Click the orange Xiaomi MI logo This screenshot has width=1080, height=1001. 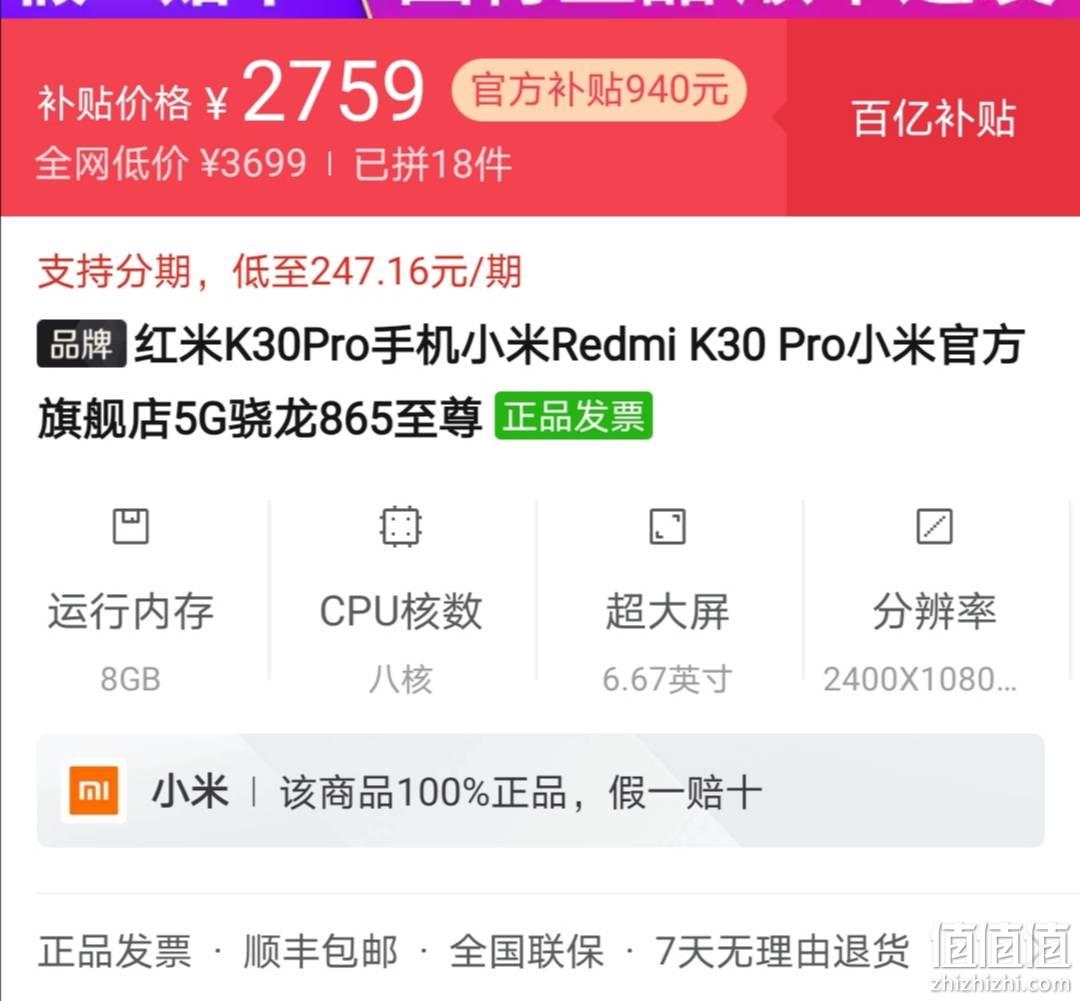pyautogui.click(x=94, y=791)
